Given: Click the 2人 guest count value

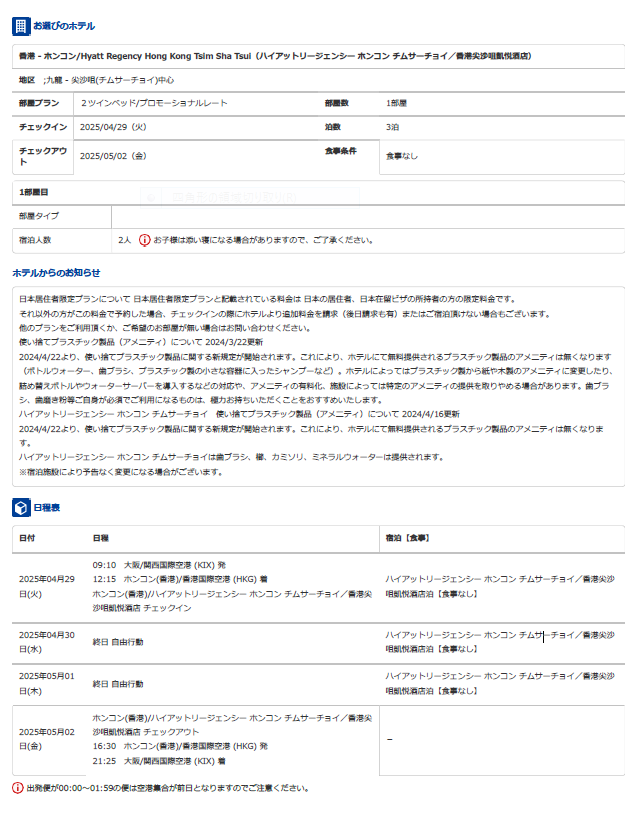Looking at the screenshot, I should click(x=124, y=240).
